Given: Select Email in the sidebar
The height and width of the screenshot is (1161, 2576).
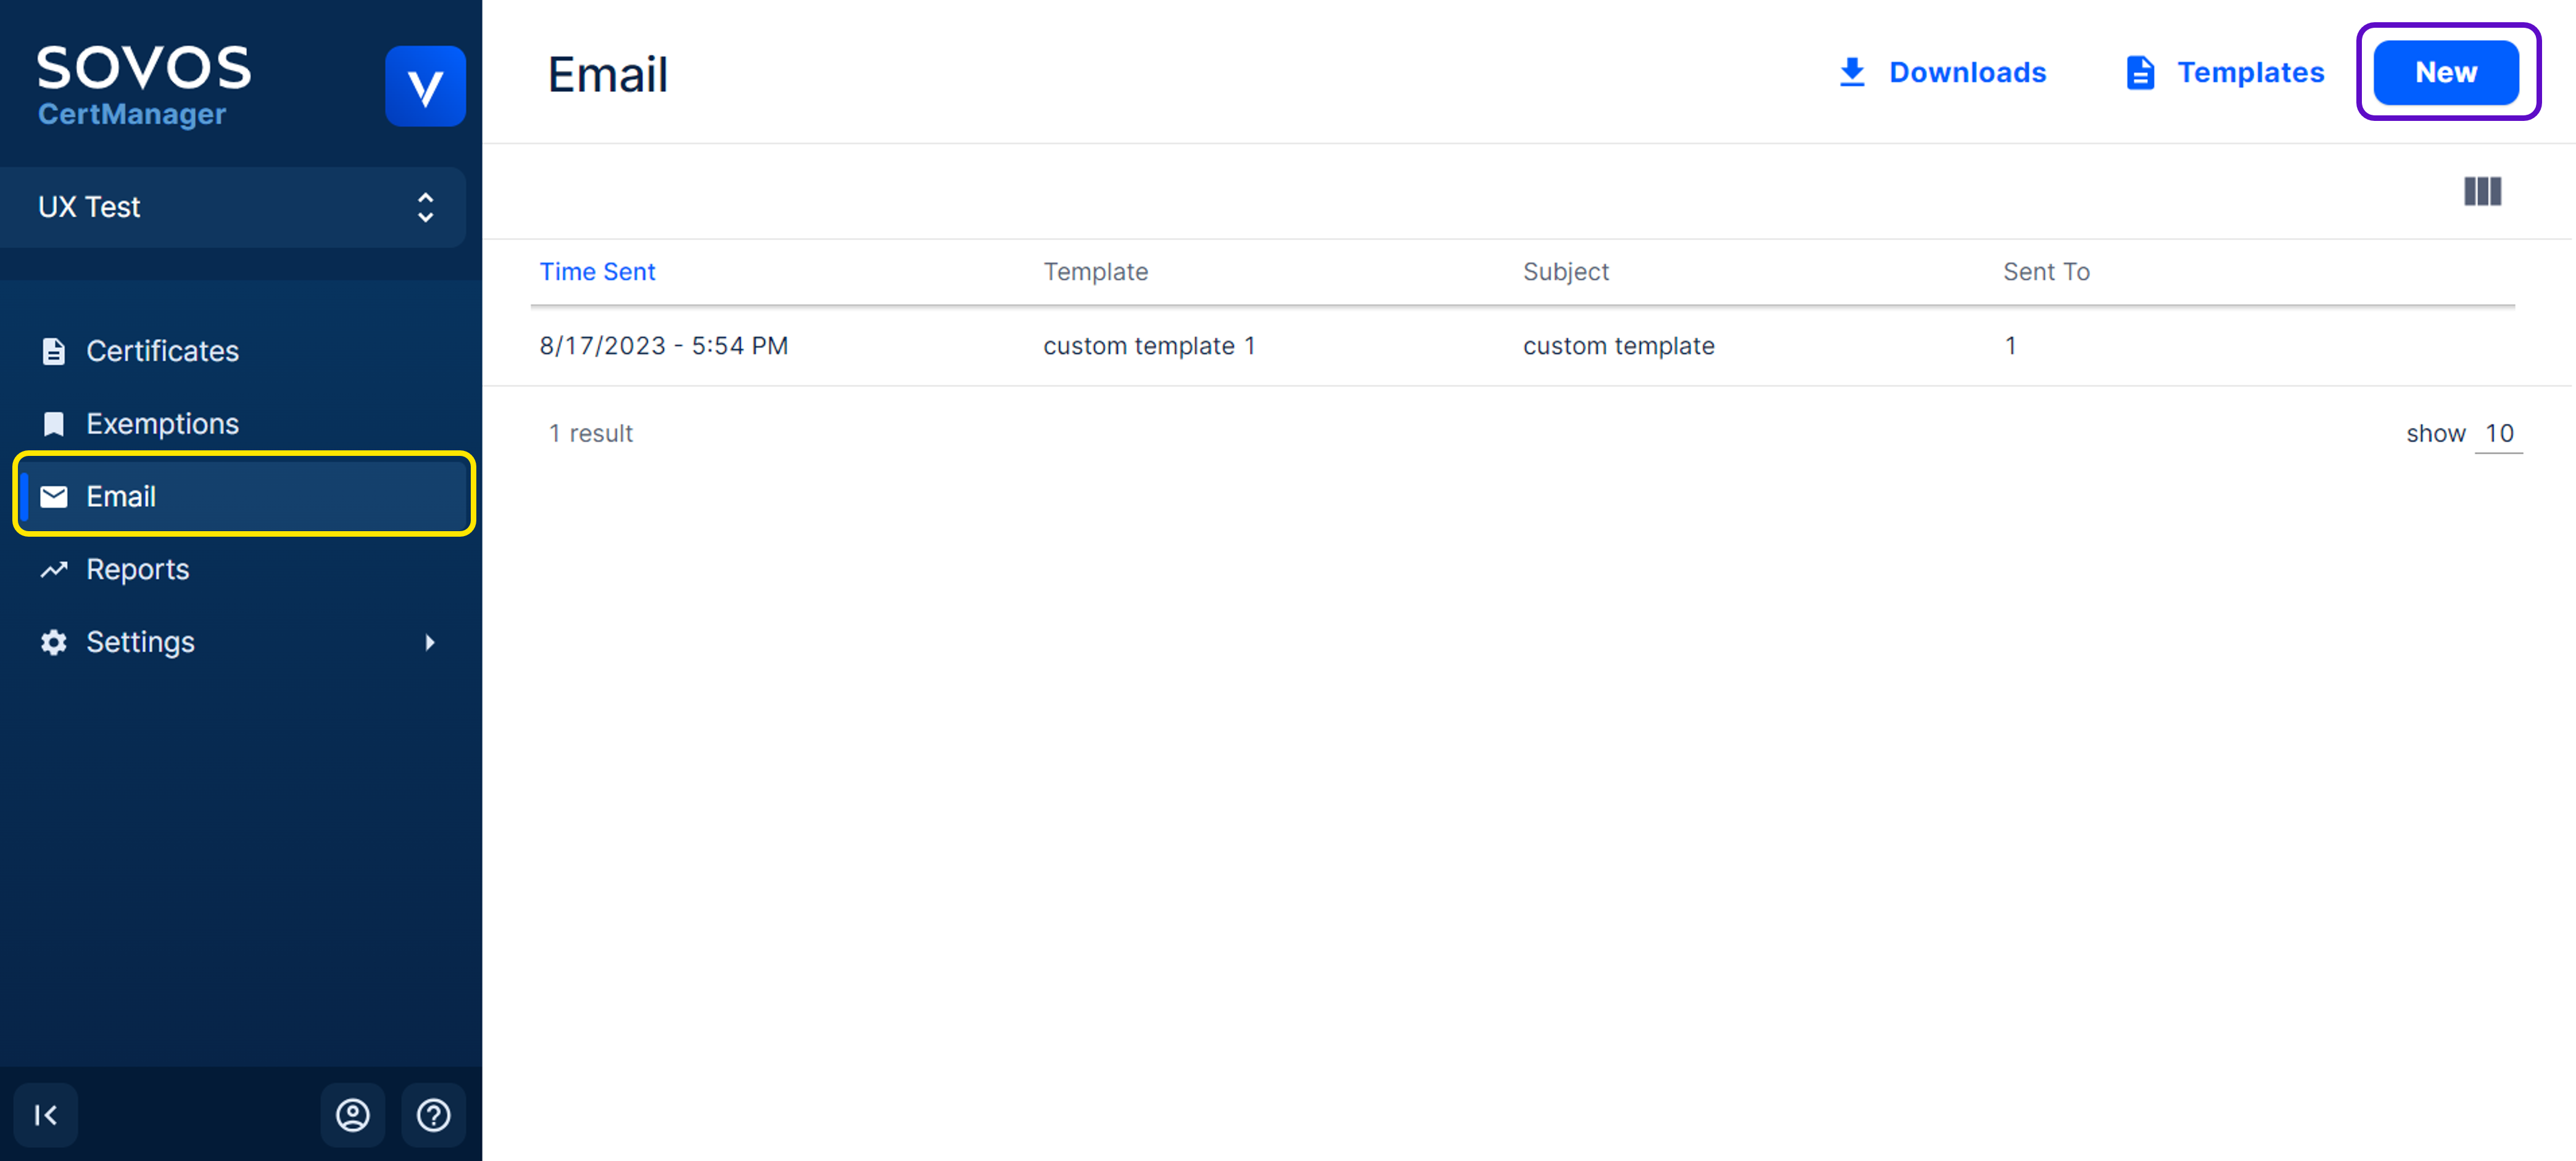Looking at the screenshot, I should pos(121,496).
